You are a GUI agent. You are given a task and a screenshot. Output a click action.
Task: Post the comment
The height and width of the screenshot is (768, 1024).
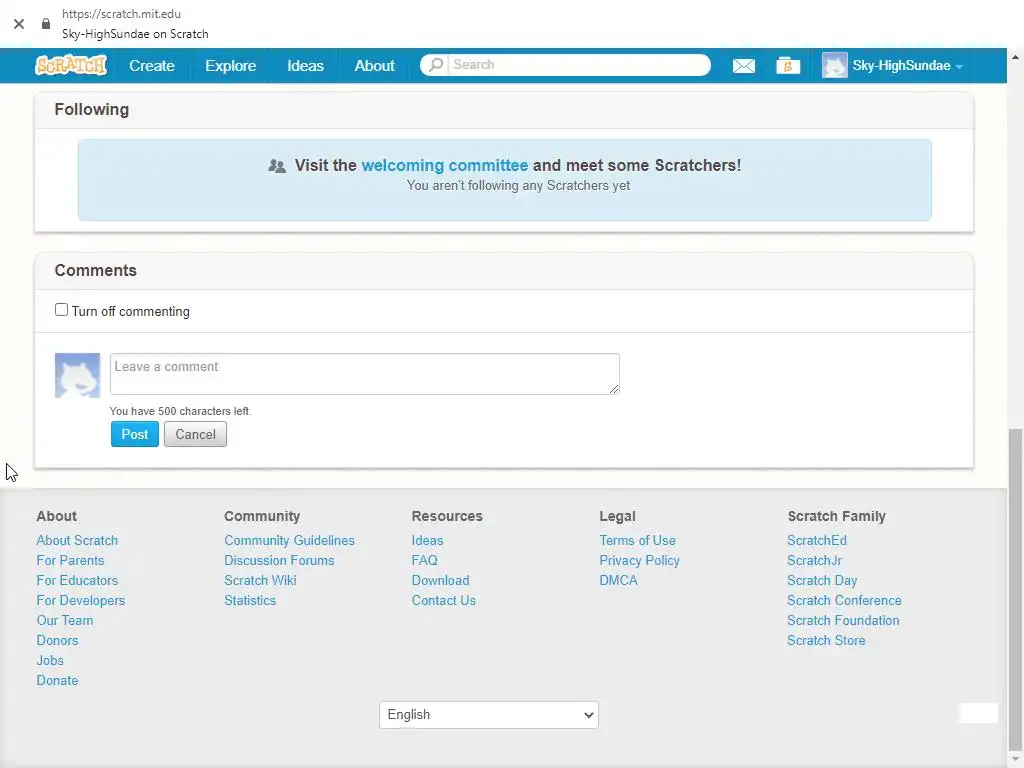[135, 434]
